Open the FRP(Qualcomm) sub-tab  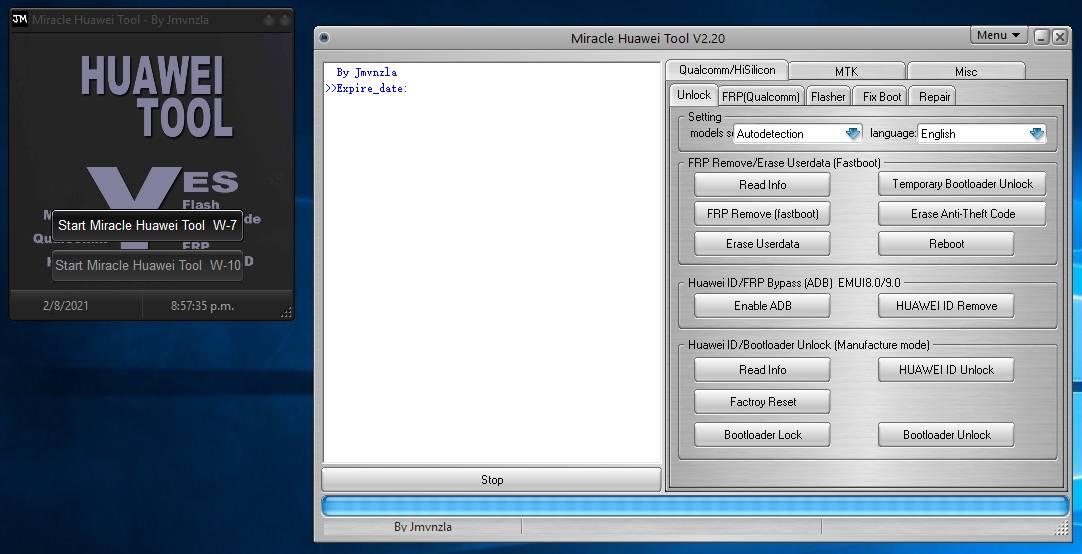(x=761, y=97)
